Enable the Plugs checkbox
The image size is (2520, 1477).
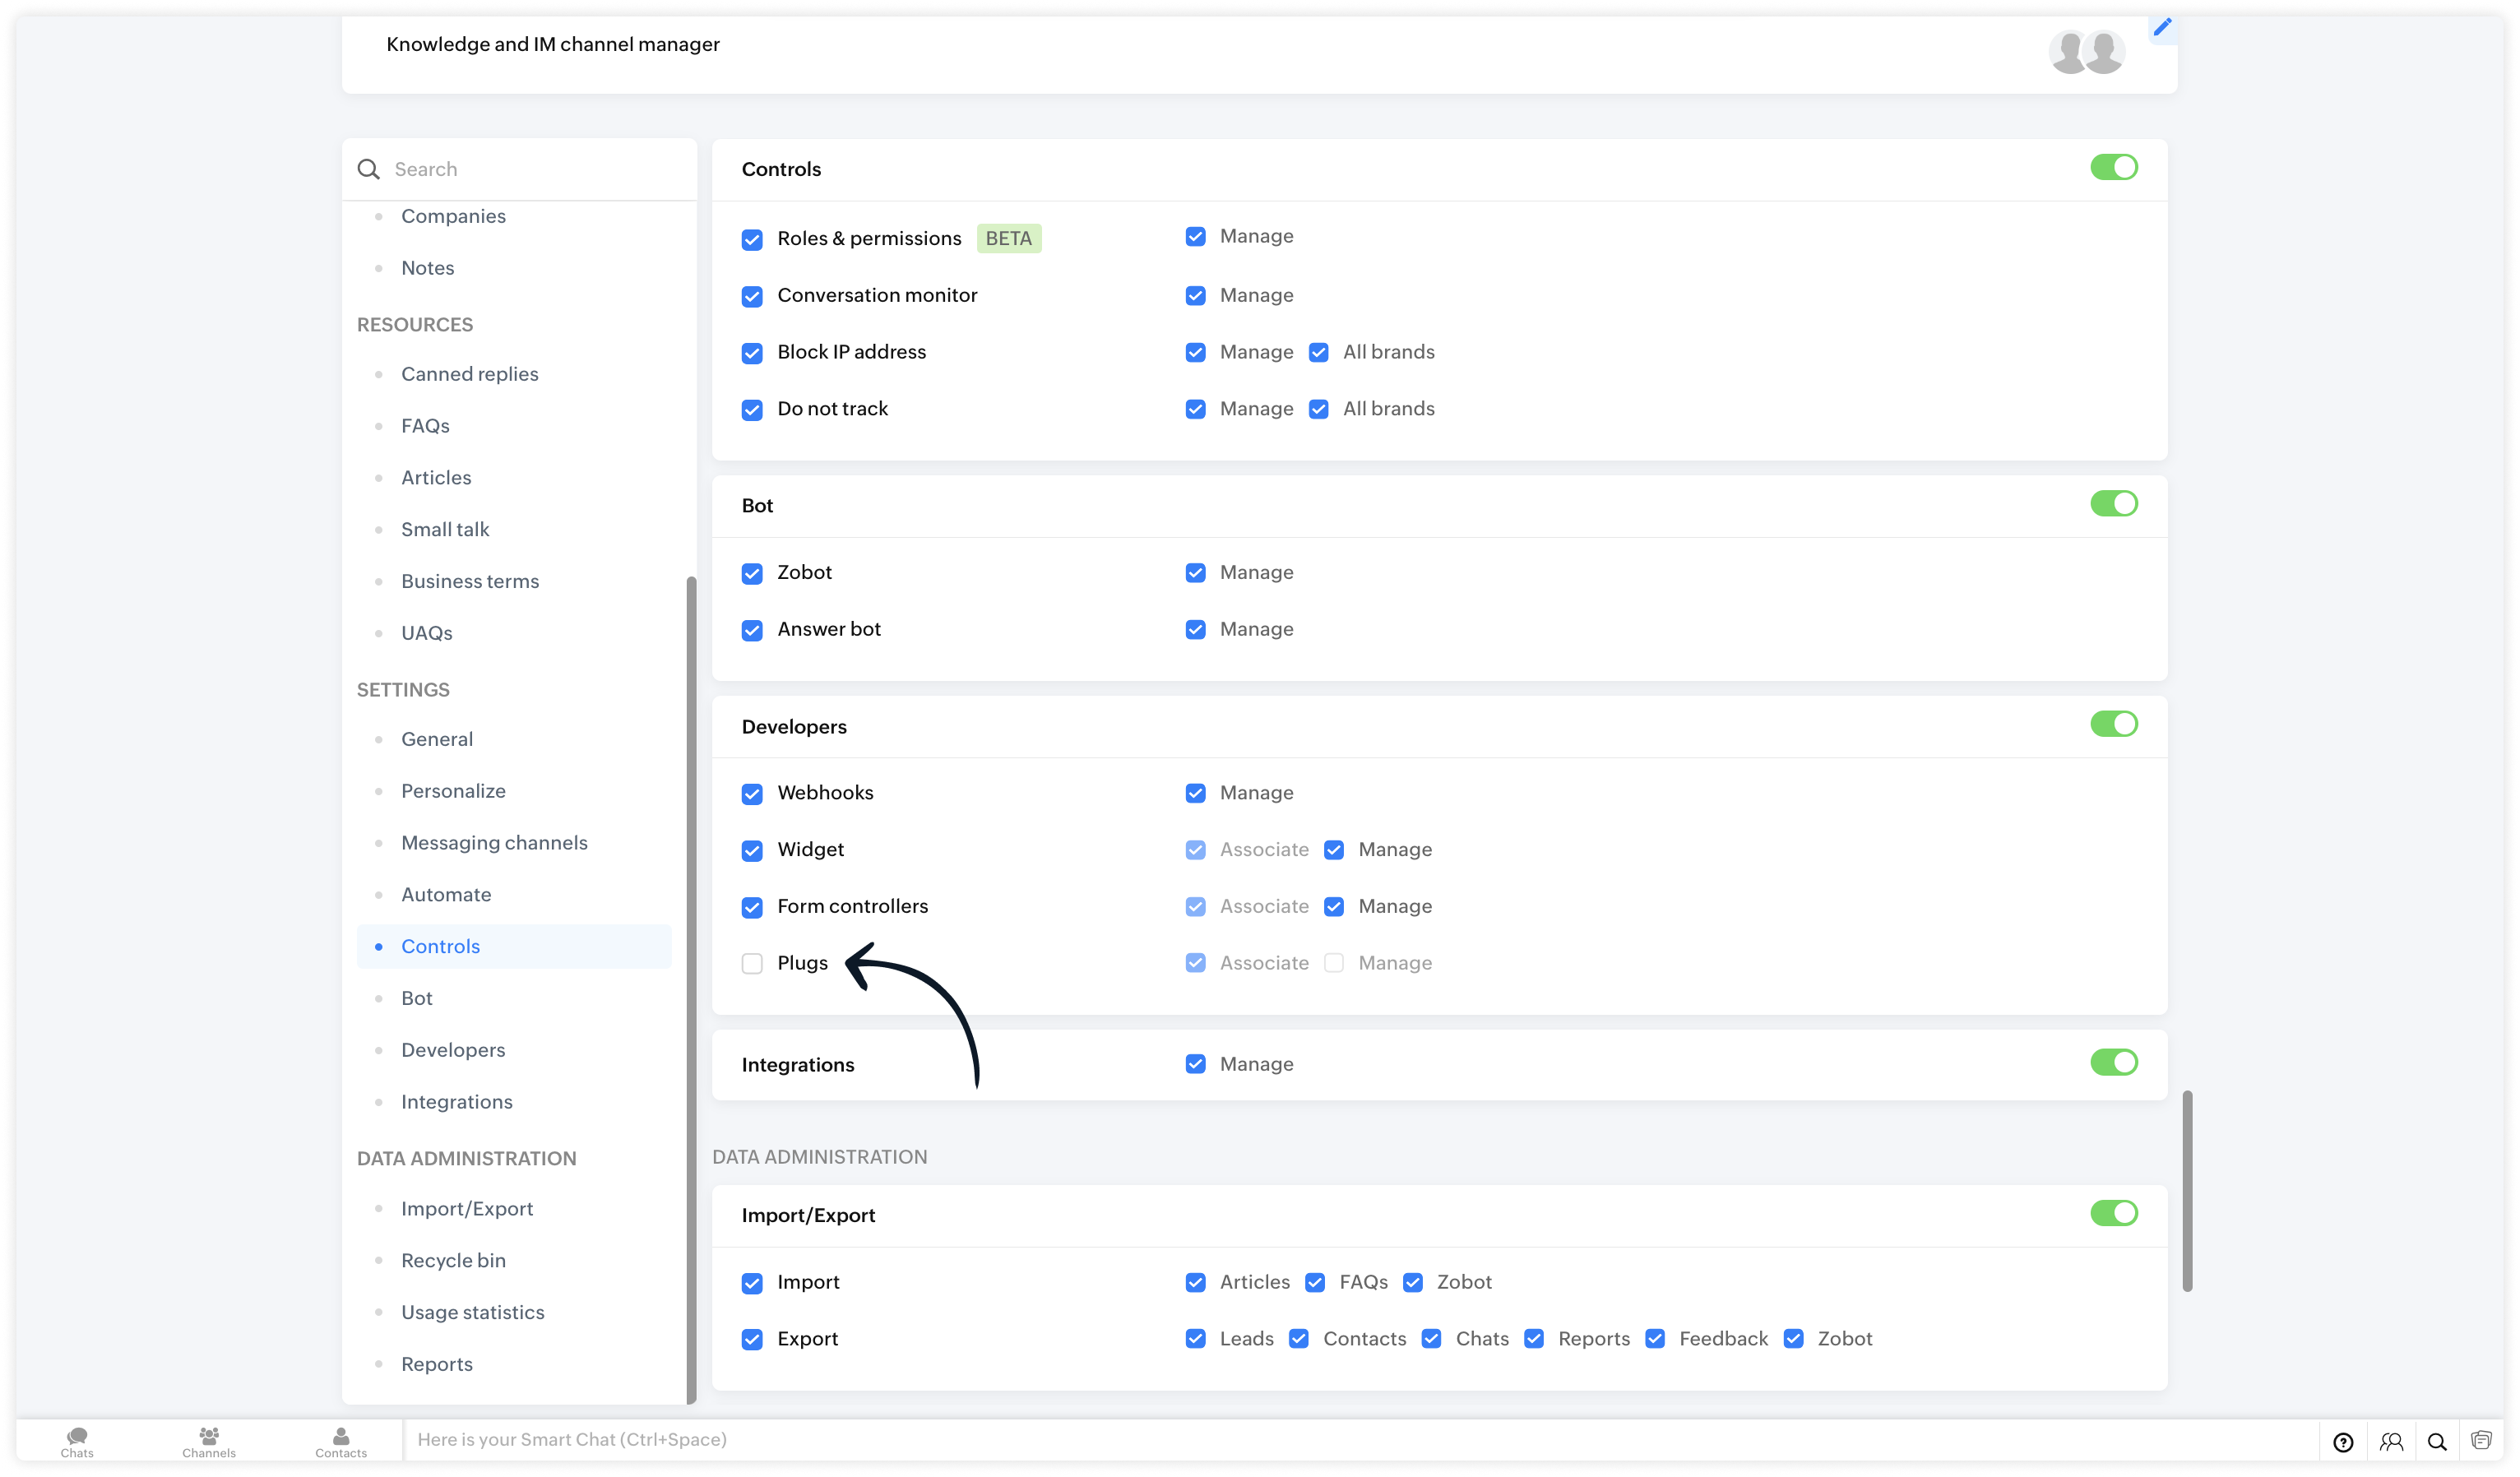click(752, 963)
